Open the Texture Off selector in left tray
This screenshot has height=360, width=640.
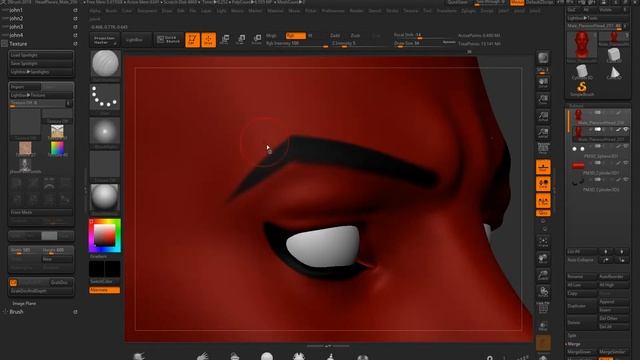click(x=105, y=165)
